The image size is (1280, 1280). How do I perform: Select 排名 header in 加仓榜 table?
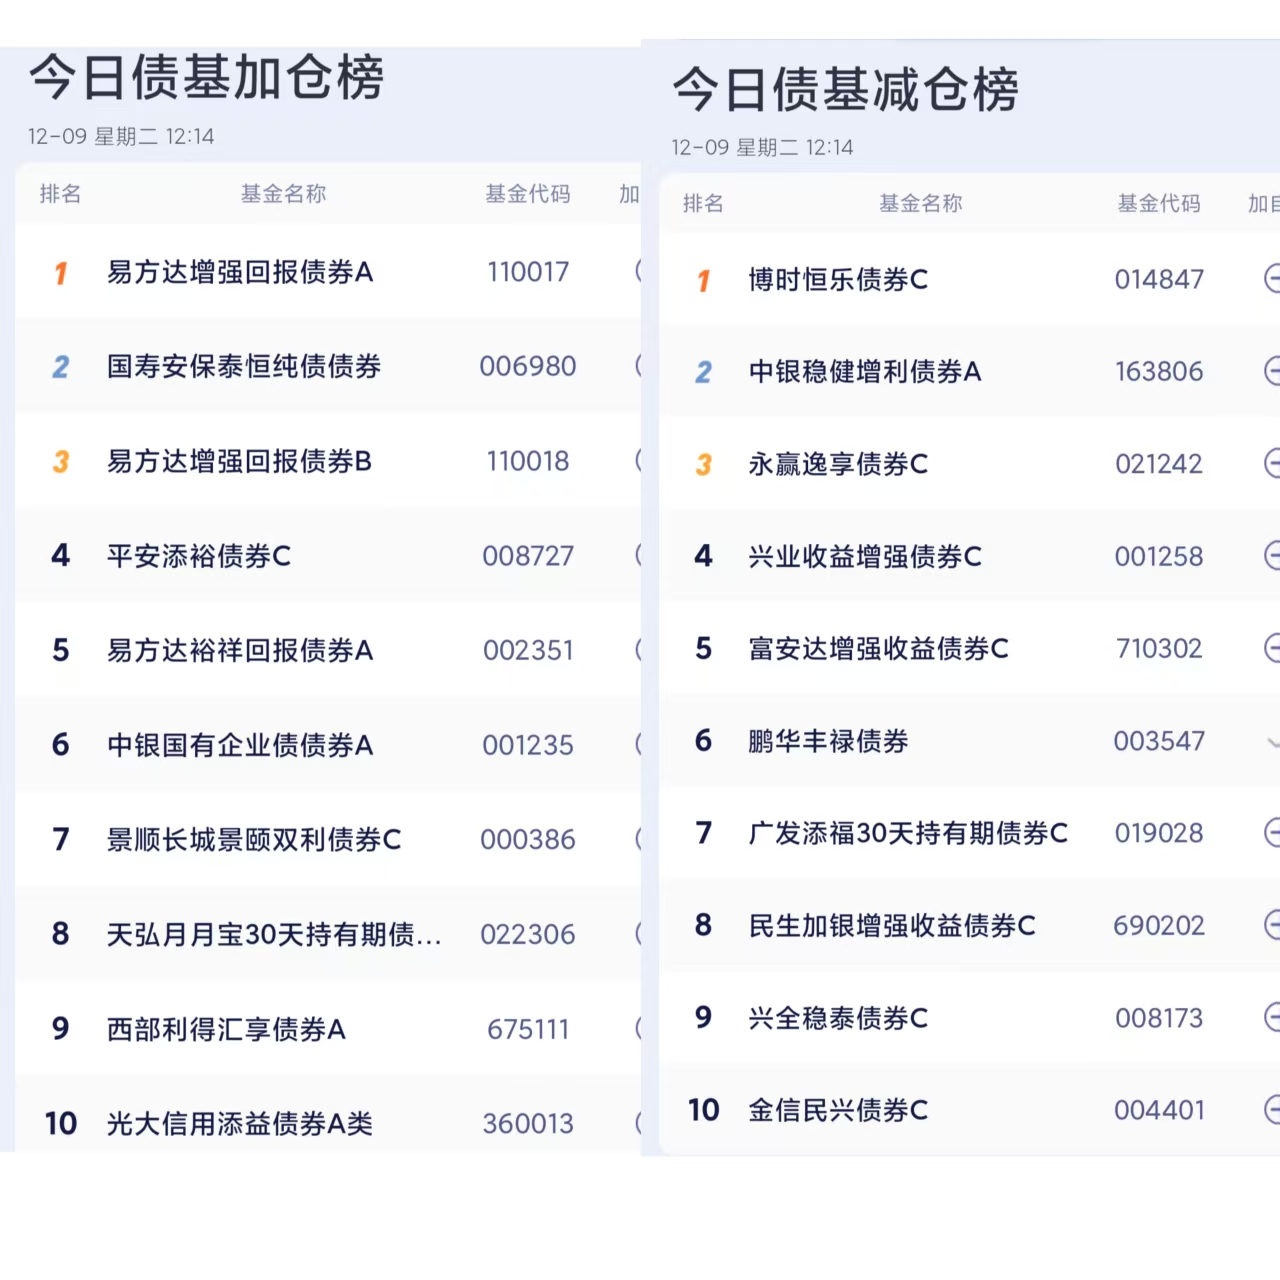[60, 194]
